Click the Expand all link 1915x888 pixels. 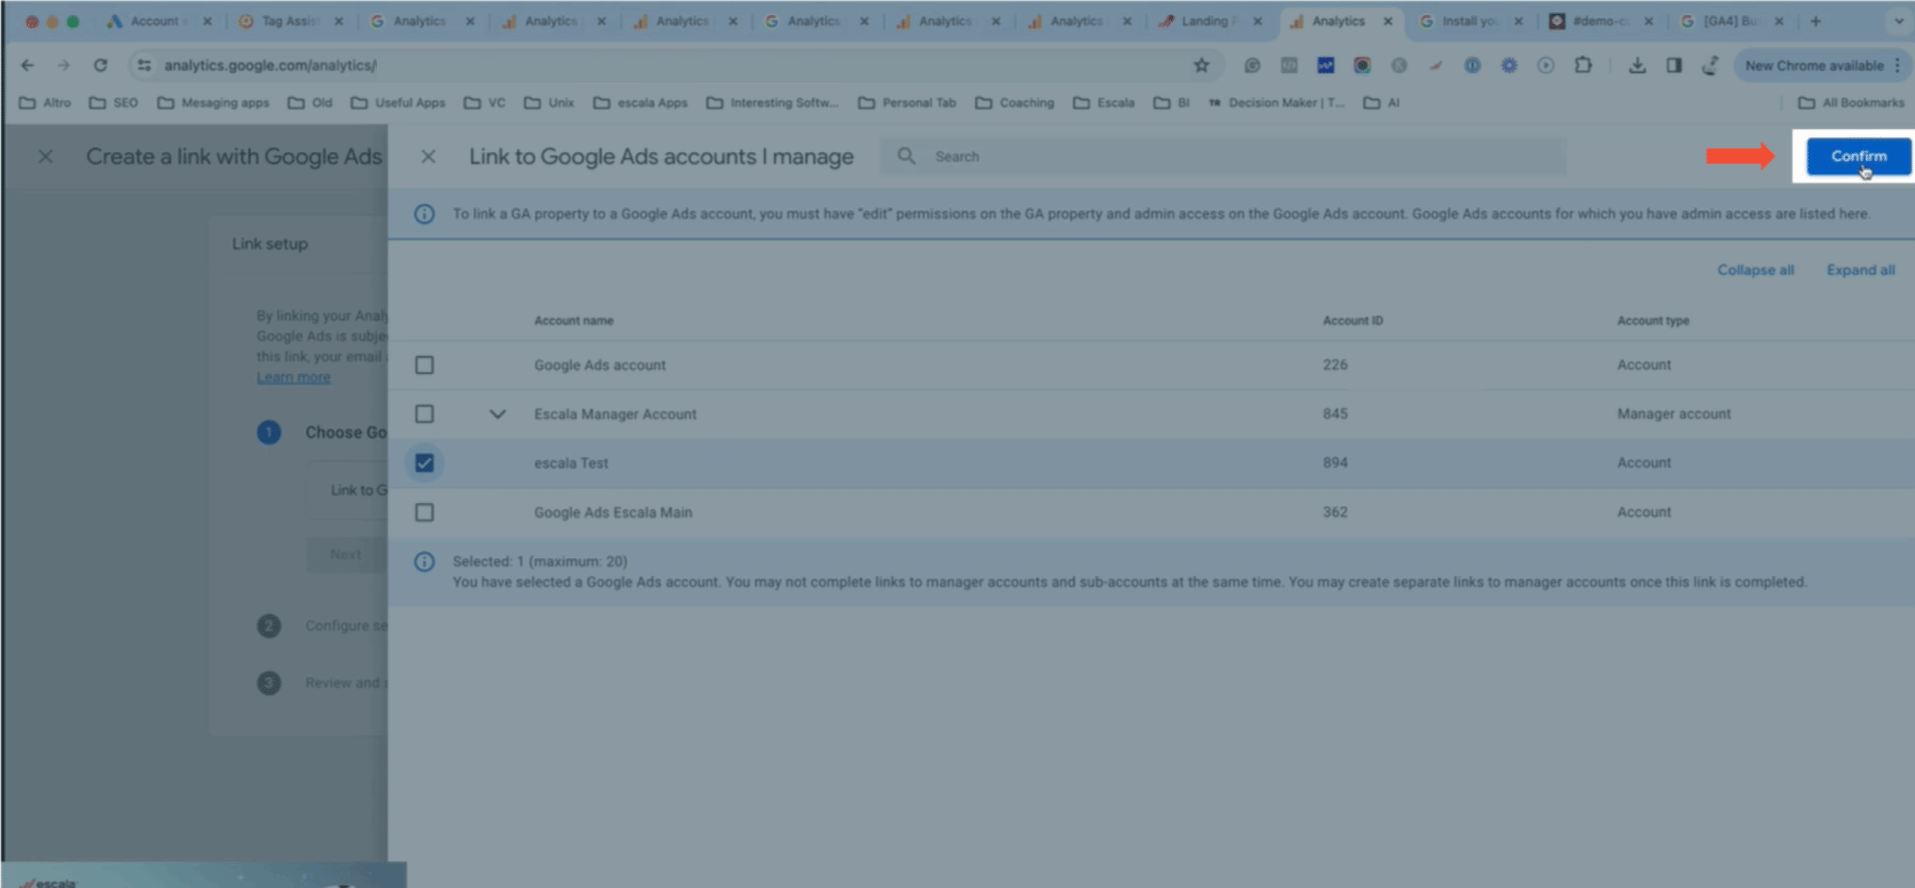[1860, 270]
